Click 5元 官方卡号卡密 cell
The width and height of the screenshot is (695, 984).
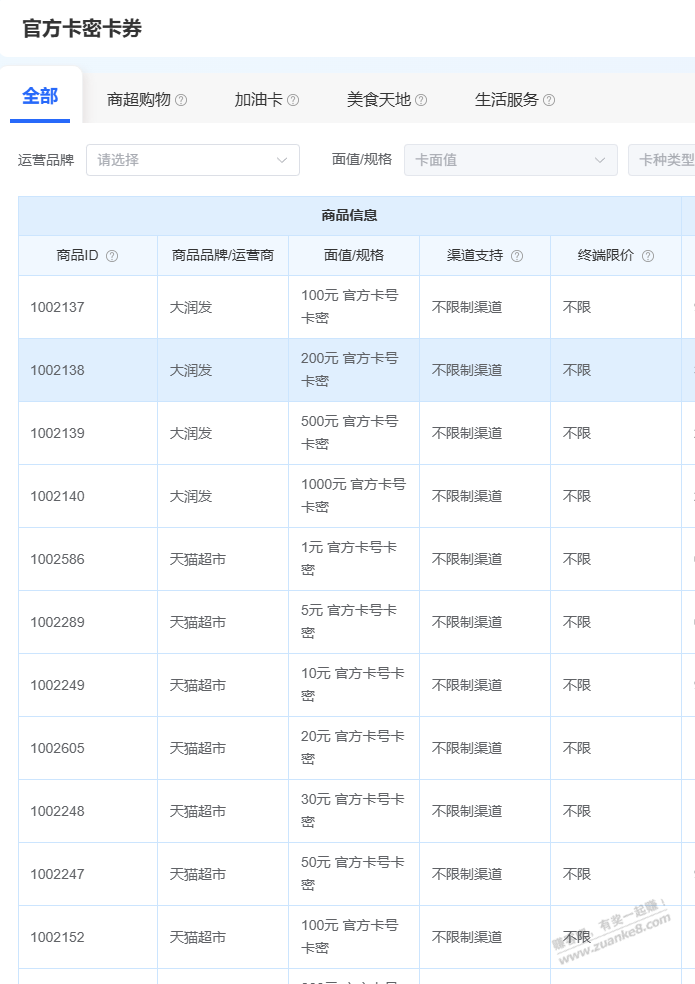(349, 621)
